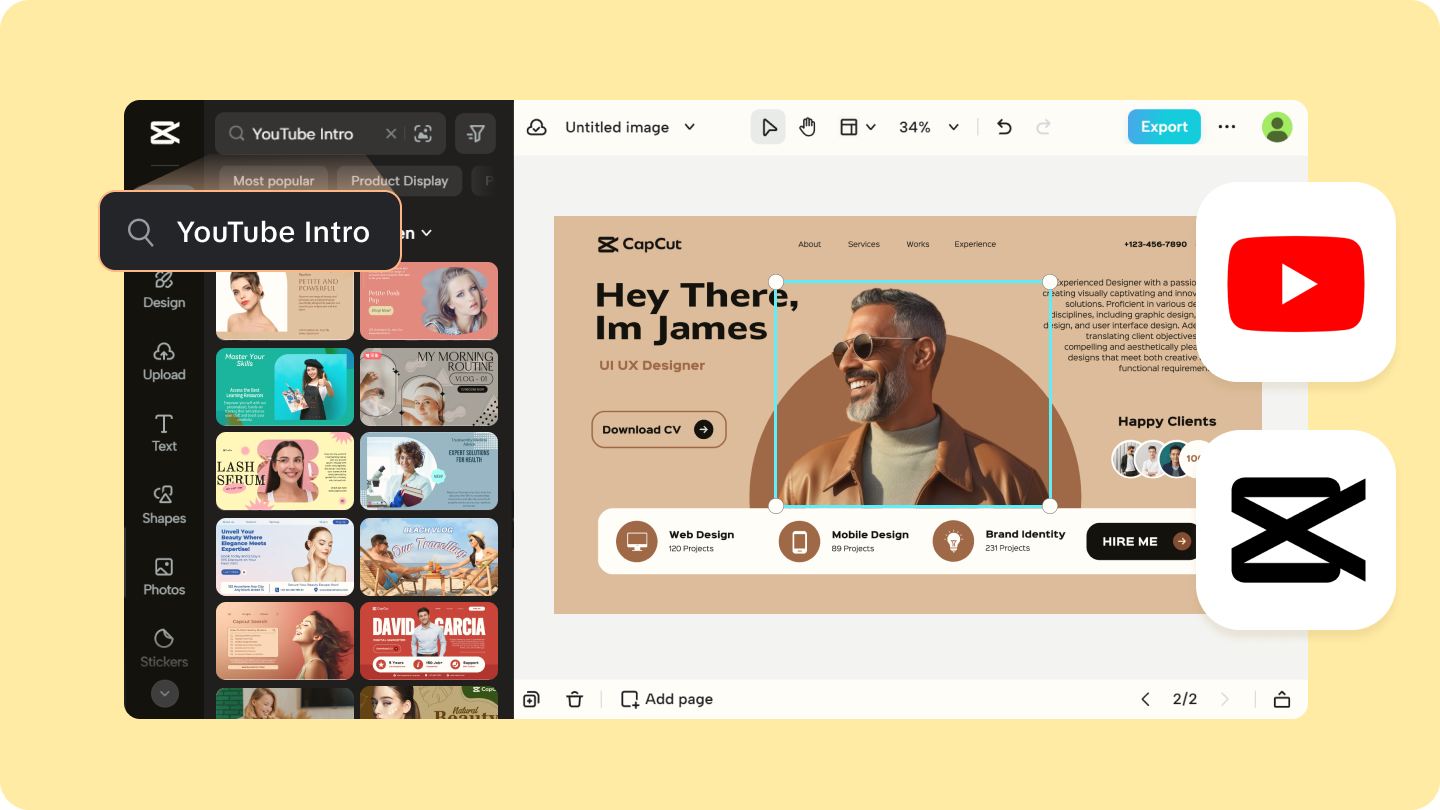The width and height of the screenshot is (1440, 810).
Task: Go to the next page
Action: (x=1225, y=699)
